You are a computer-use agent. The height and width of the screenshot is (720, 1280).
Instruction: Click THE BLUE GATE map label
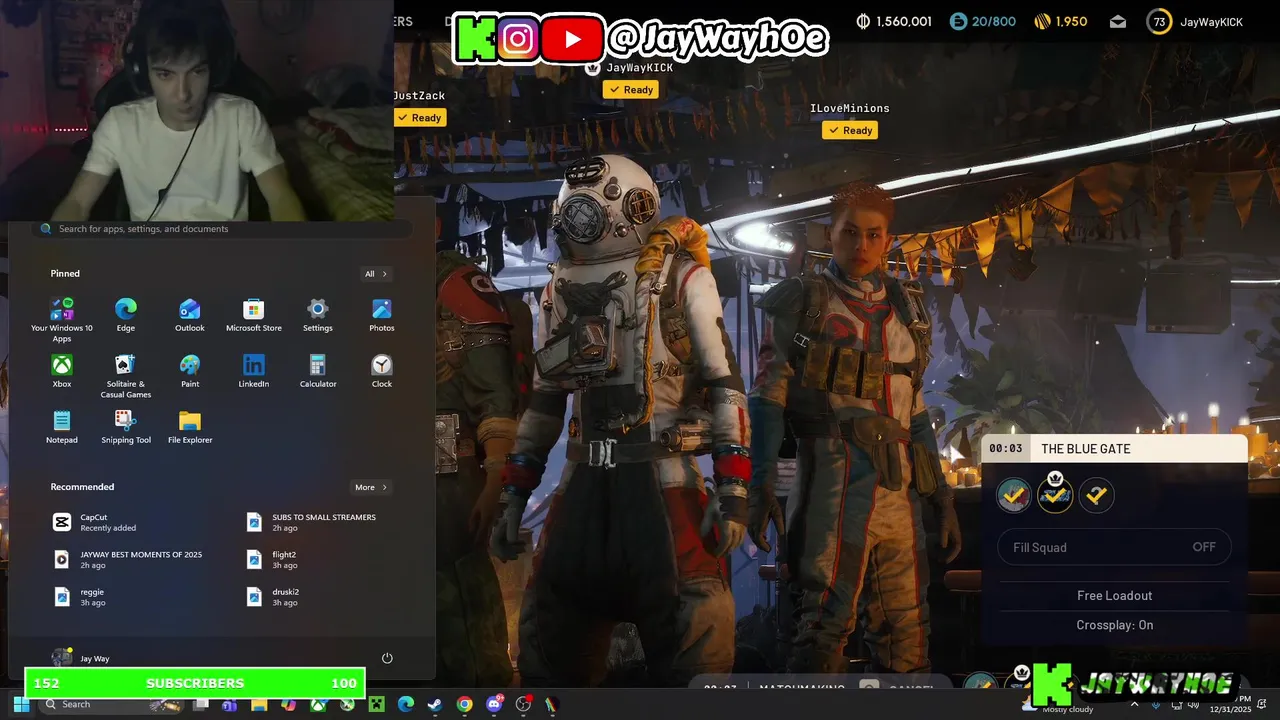click(x=1085, y=448)
